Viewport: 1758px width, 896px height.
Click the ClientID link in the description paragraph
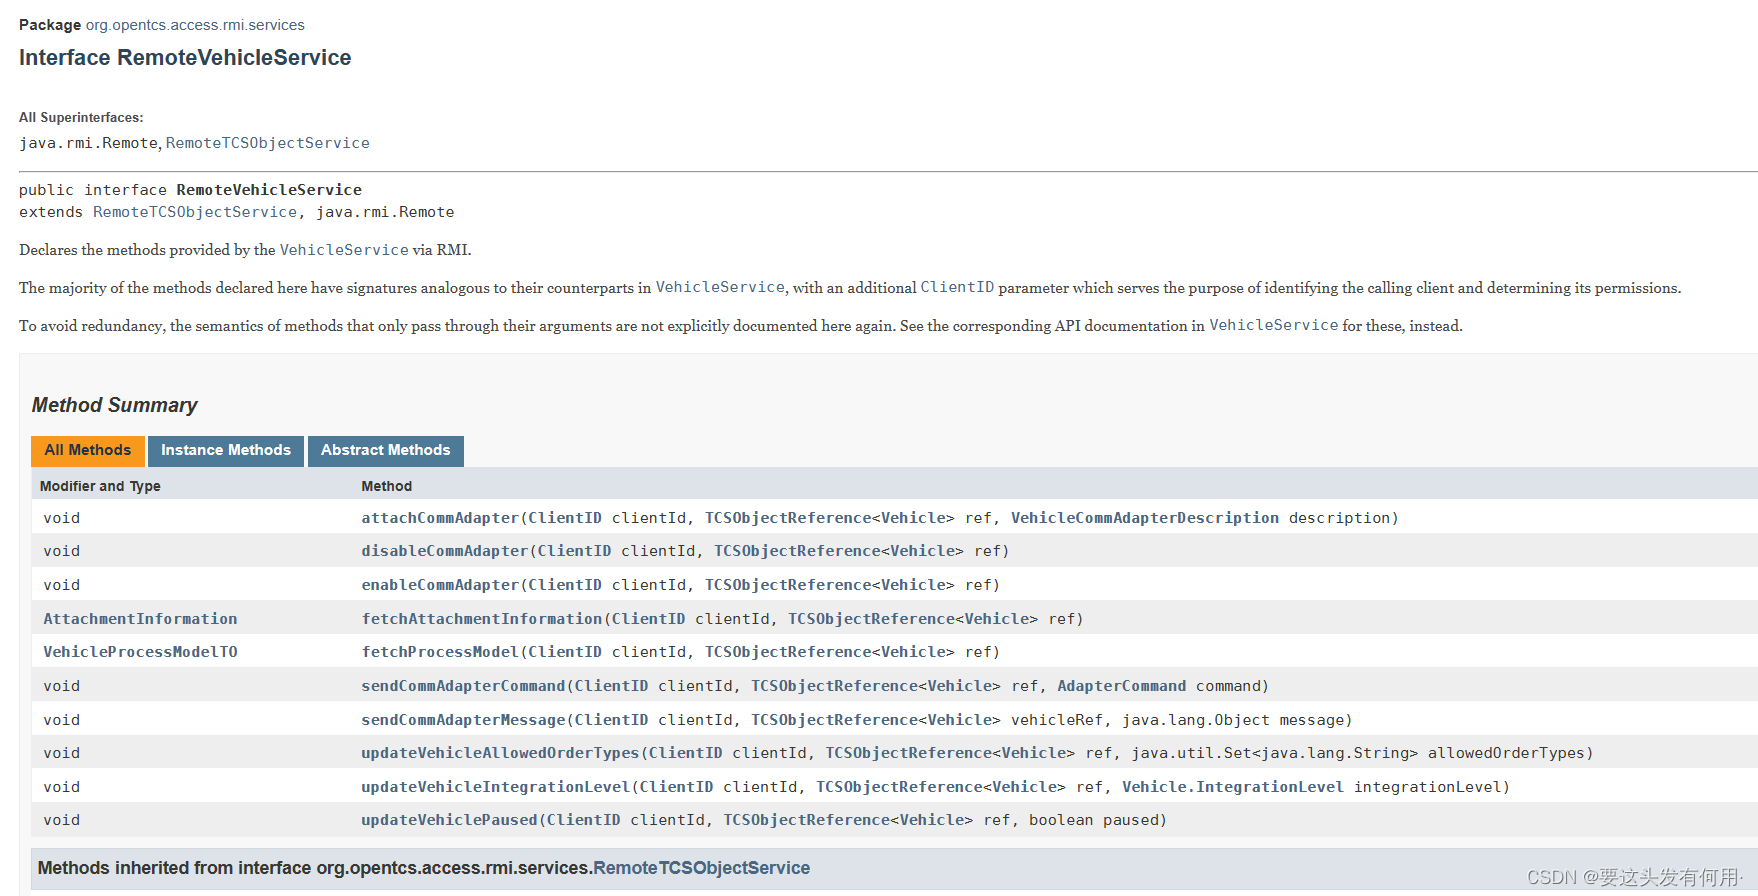click(957, 287)
